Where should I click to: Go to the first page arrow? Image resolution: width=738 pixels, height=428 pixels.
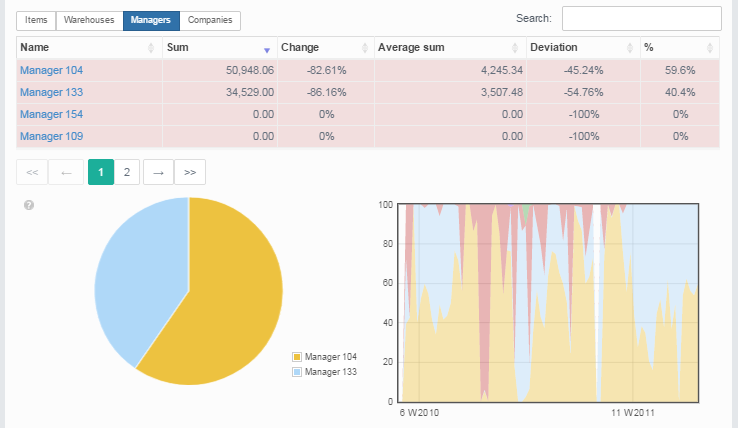click(32, 172)
